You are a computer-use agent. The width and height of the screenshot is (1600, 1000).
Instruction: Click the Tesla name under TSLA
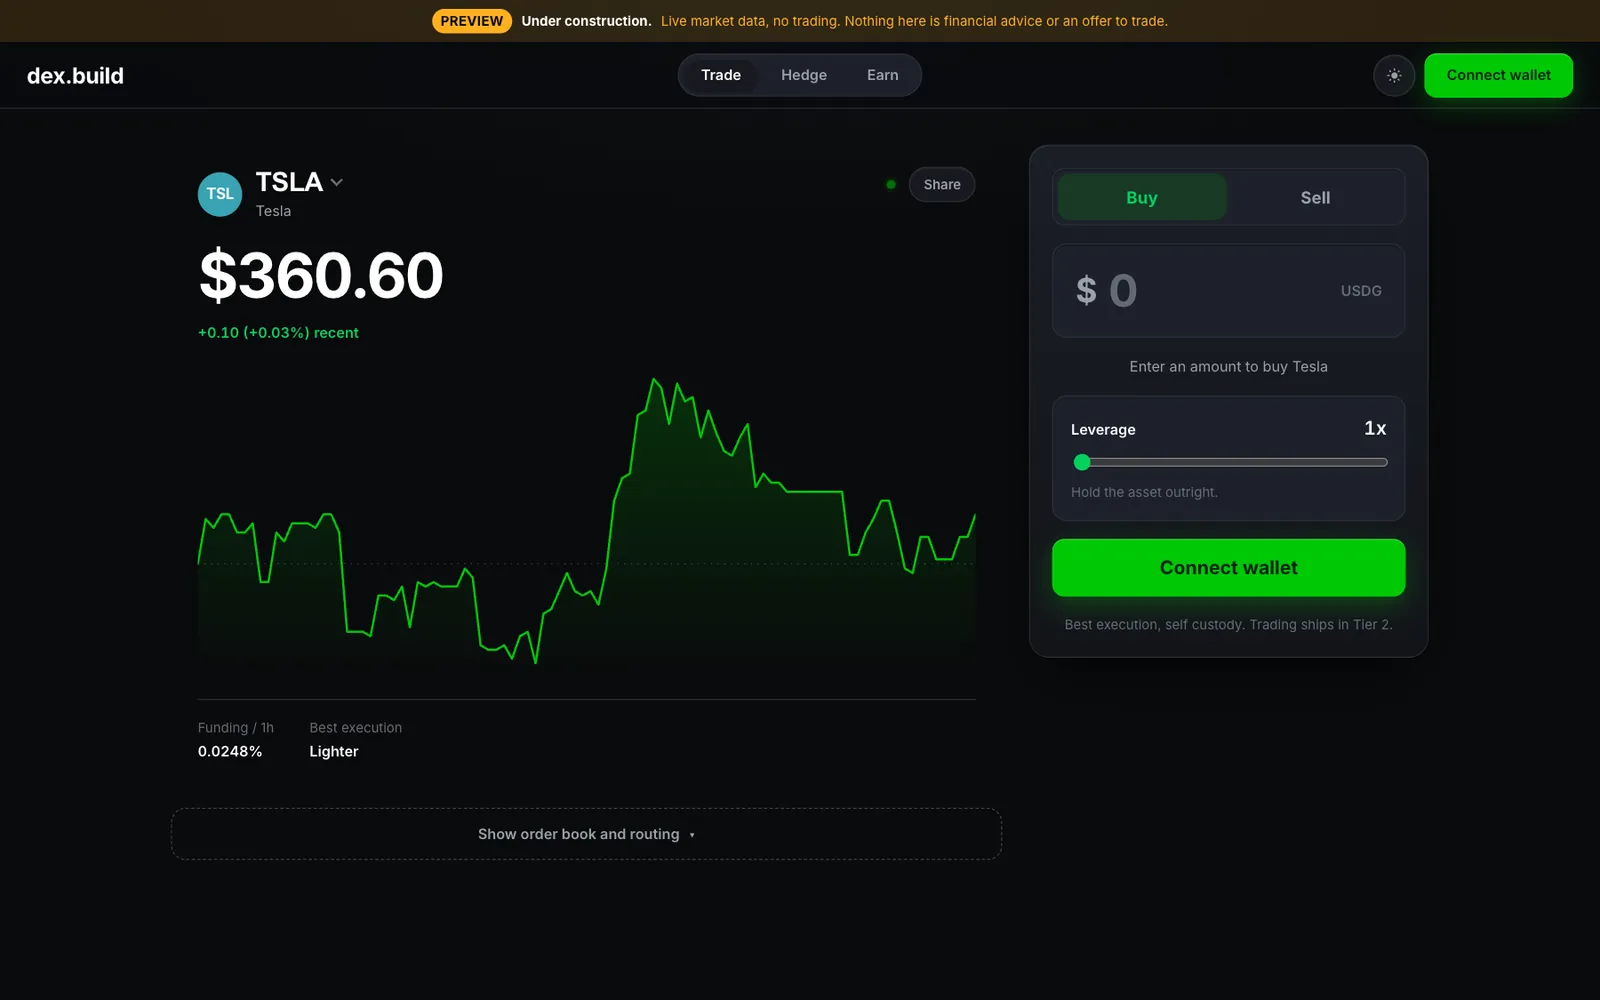(273, 211)
